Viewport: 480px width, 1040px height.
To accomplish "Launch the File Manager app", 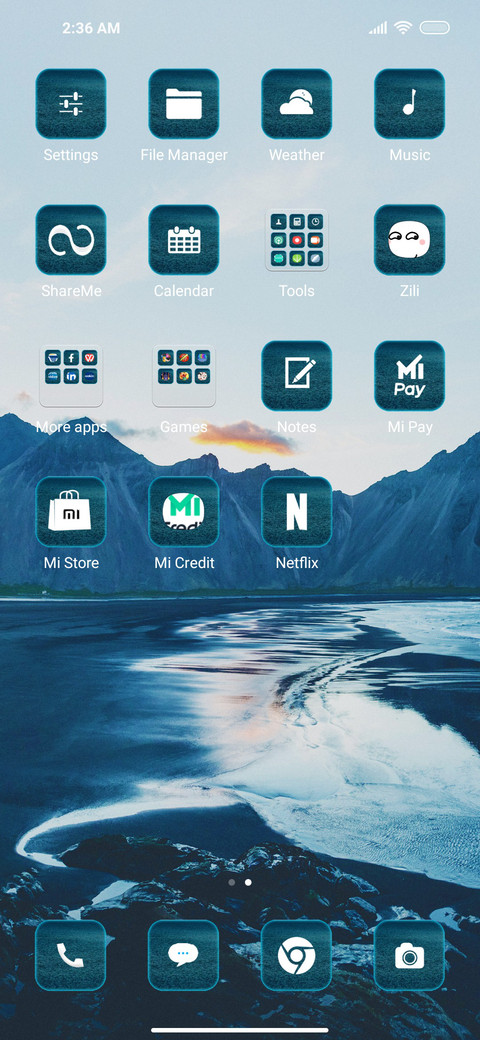I will coord(184,104).
